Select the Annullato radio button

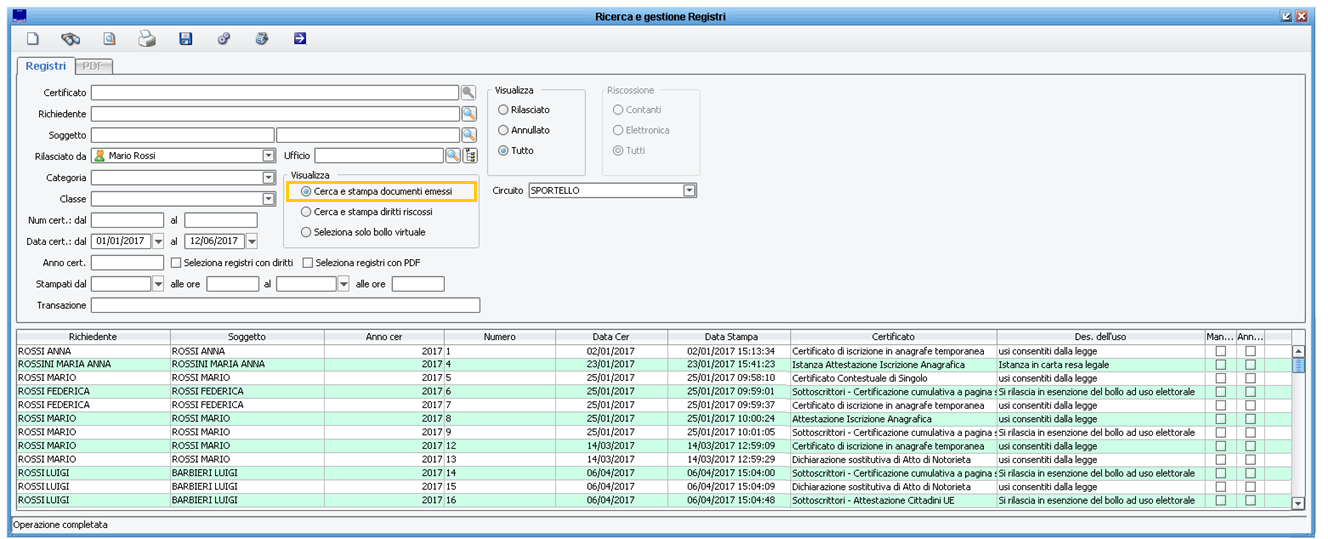pyautogui.click(x=503, y=130)
